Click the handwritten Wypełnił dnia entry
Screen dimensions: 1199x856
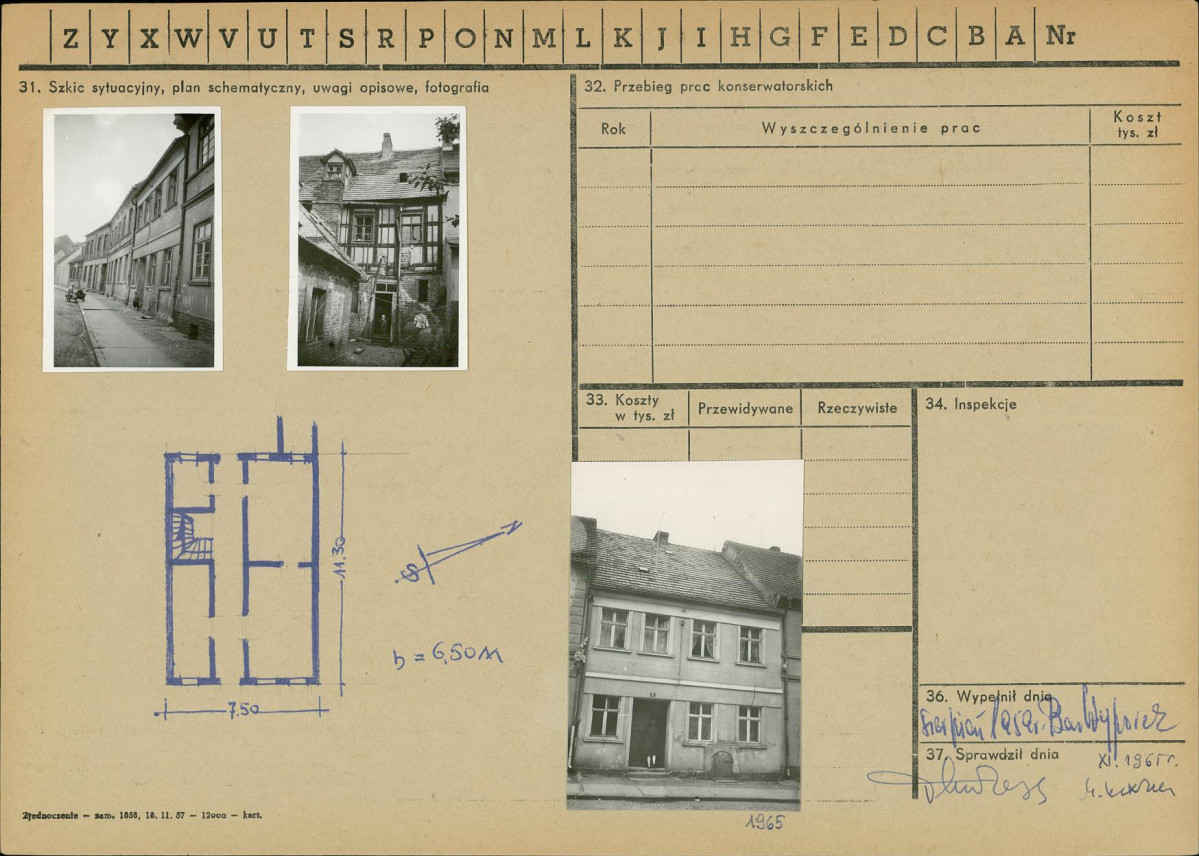click(x=1048, y=722)
